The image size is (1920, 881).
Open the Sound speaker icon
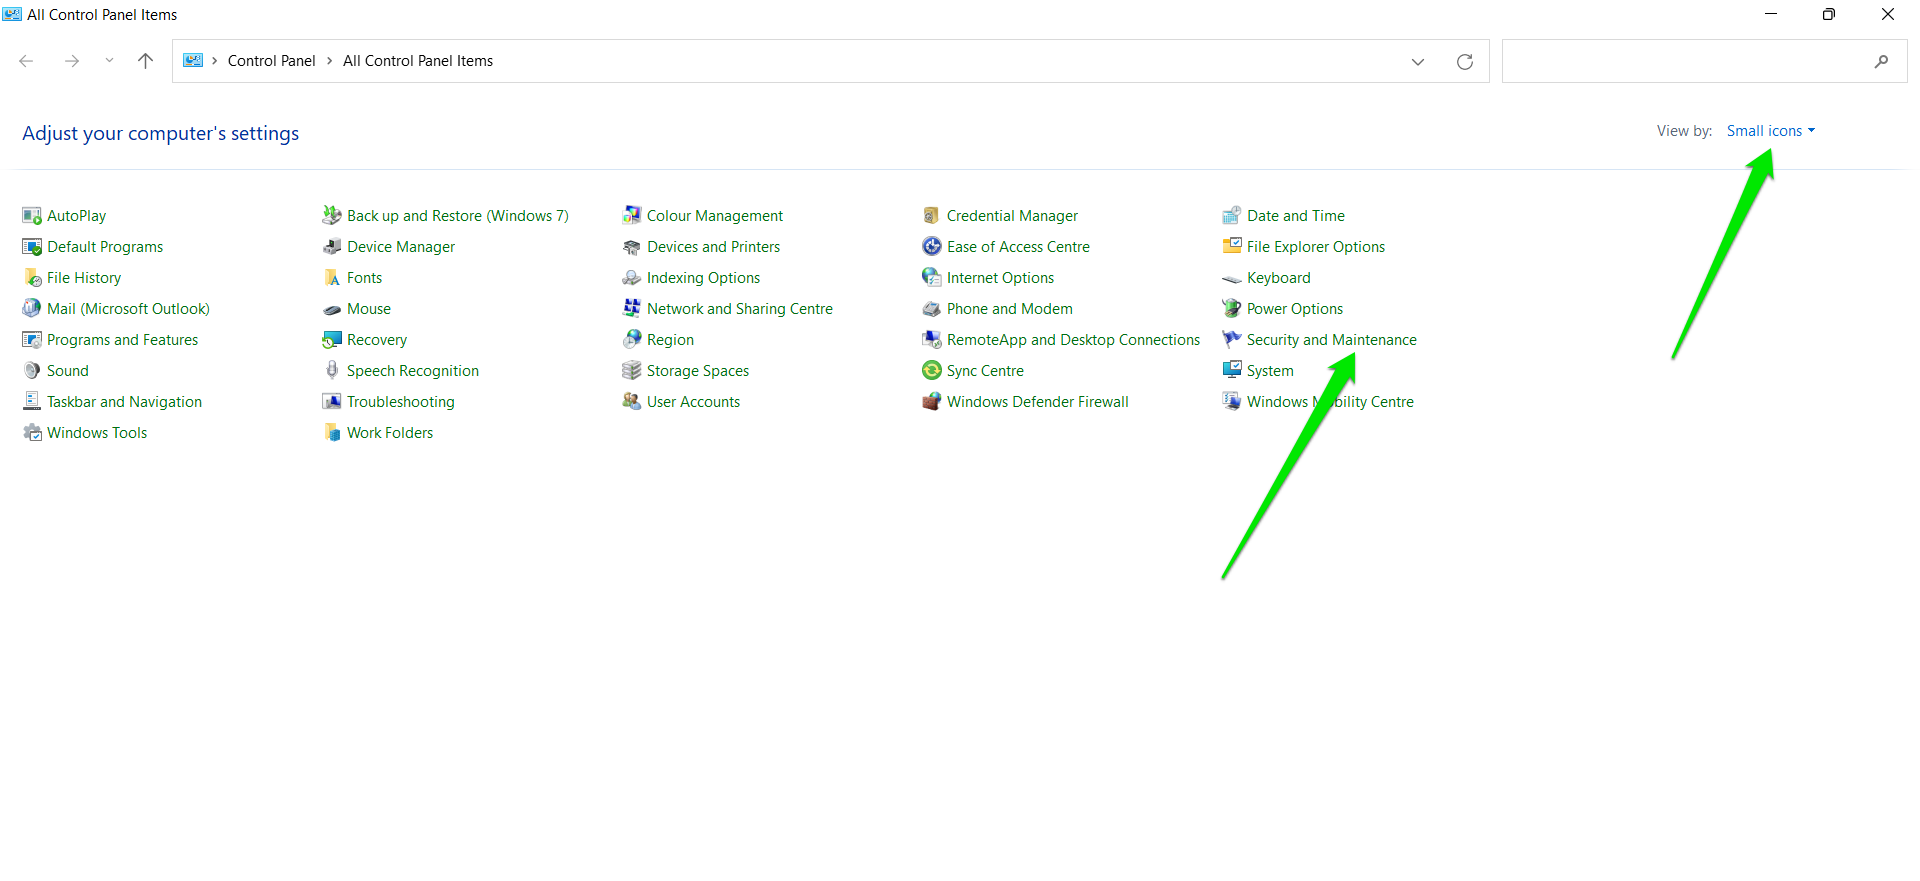(x=32, y=371)
